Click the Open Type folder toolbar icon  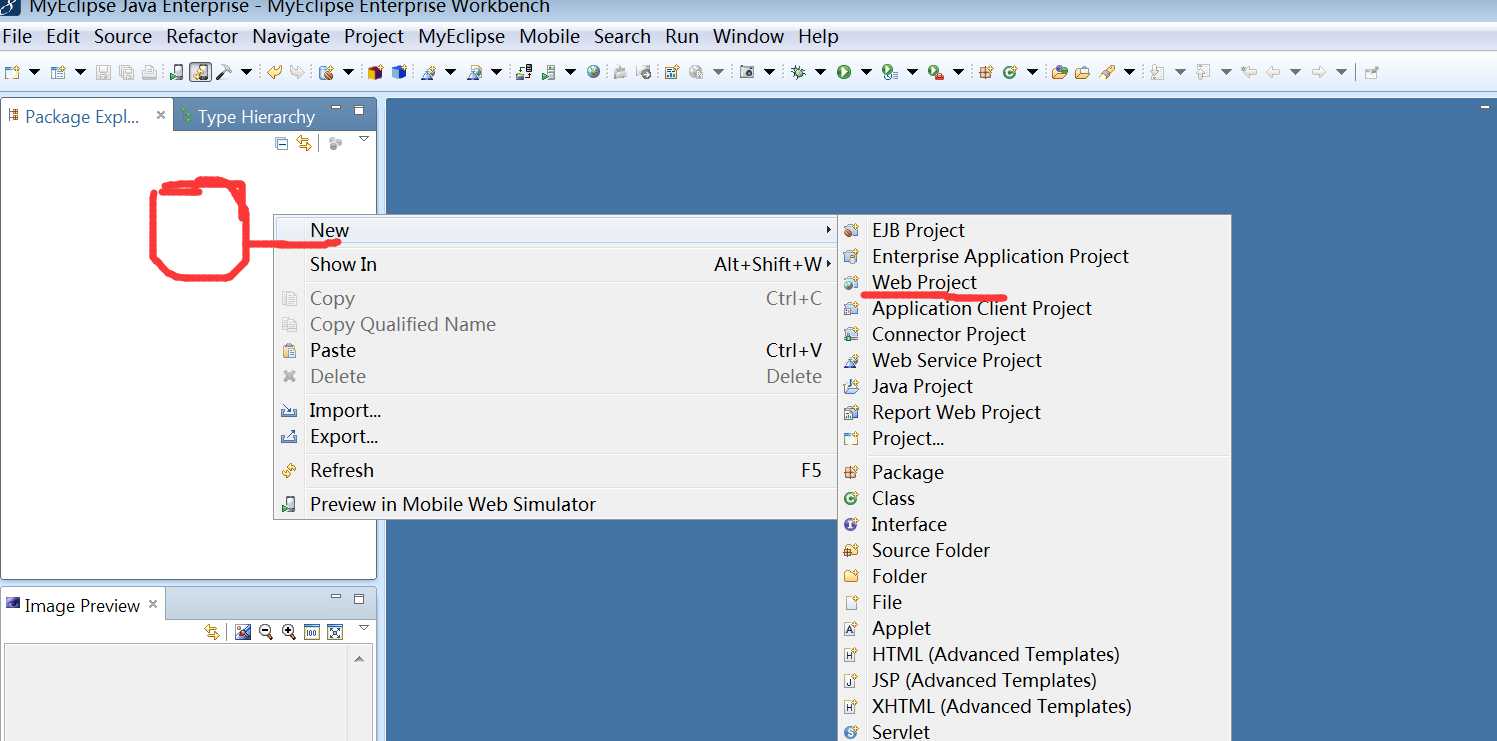click(1059, 72)
